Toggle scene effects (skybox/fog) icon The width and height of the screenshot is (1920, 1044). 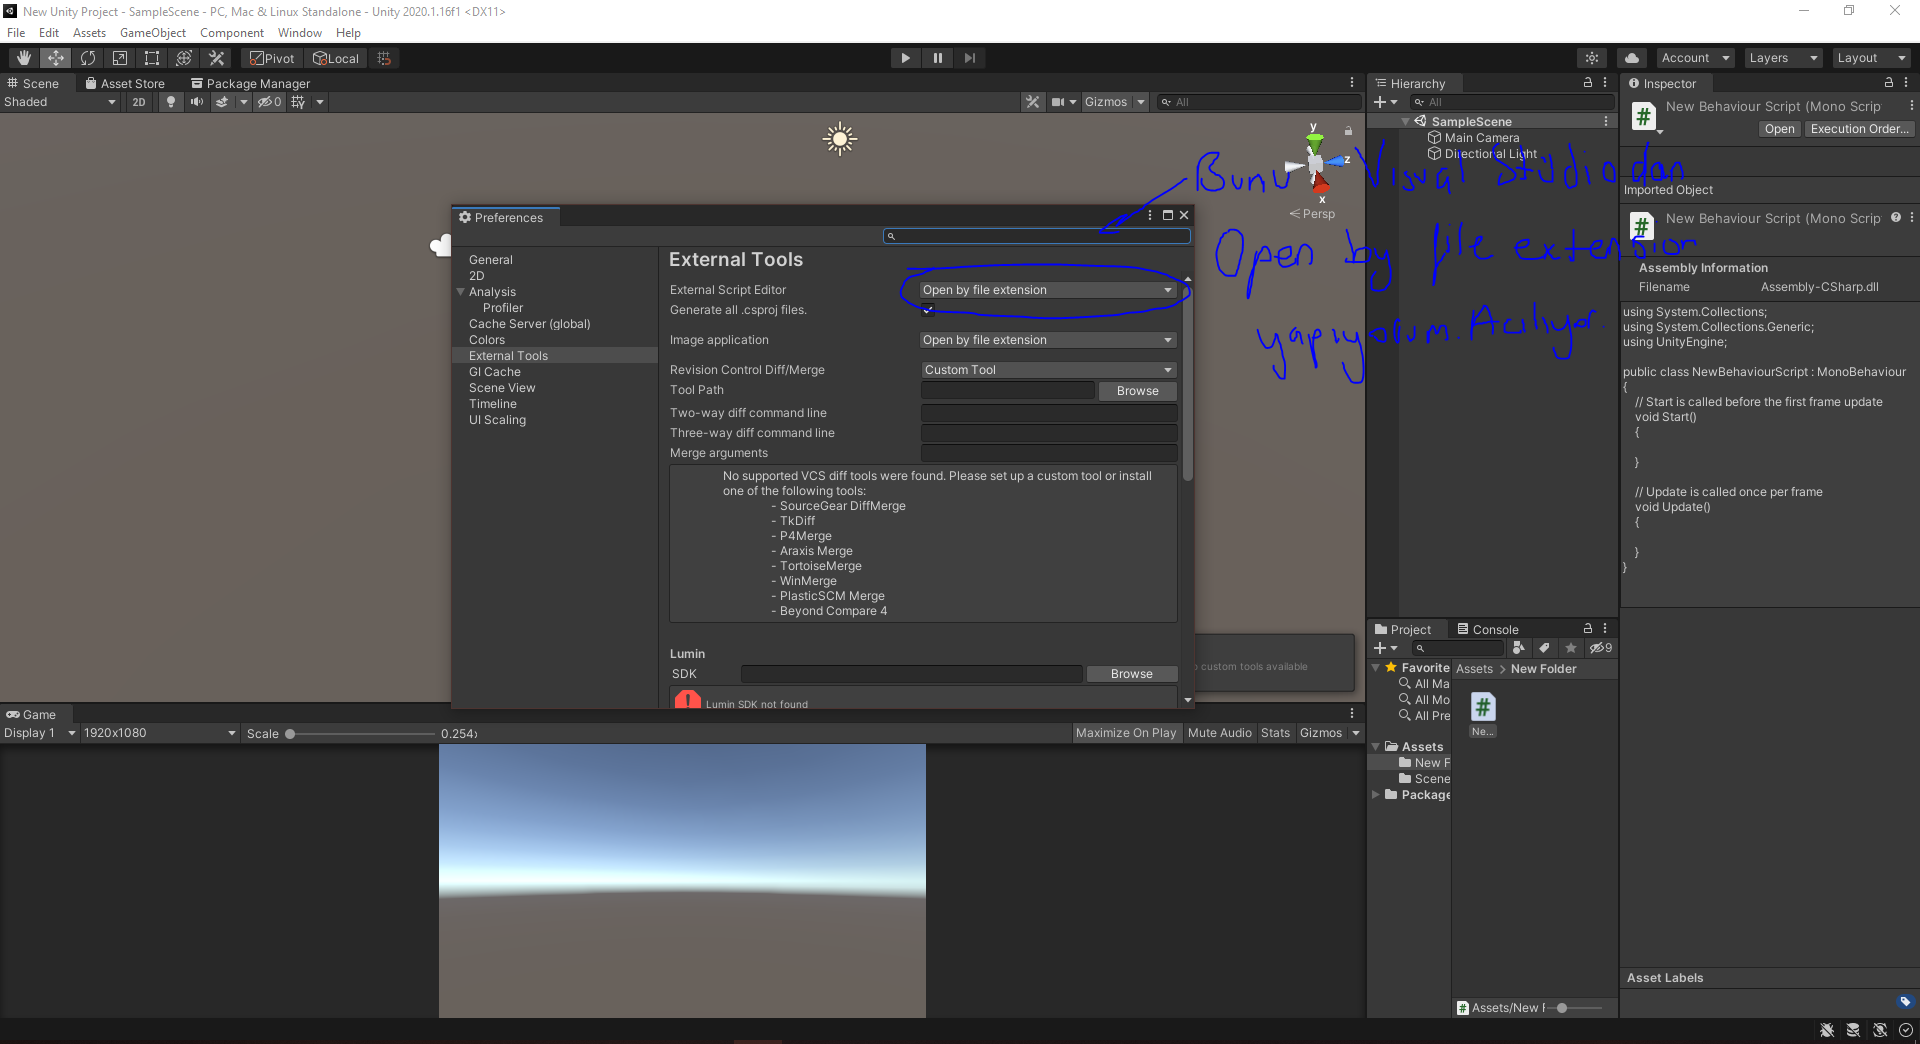click(x=222, y=102)
